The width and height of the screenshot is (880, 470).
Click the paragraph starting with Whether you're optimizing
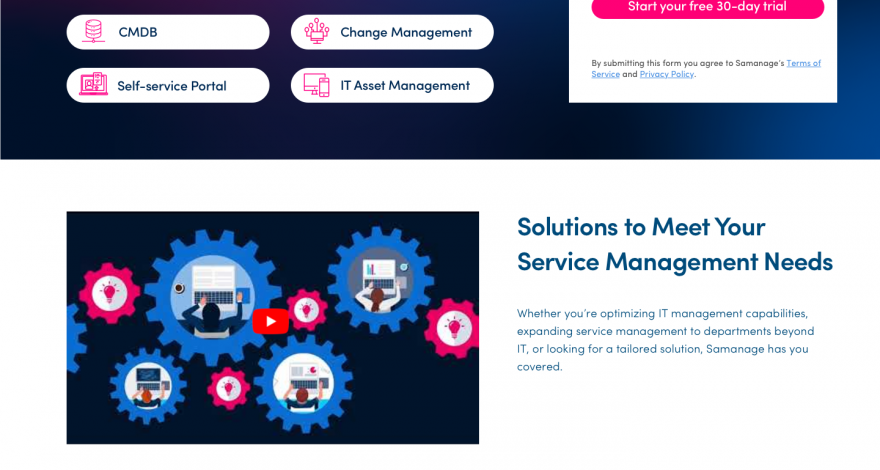(668, 339)
